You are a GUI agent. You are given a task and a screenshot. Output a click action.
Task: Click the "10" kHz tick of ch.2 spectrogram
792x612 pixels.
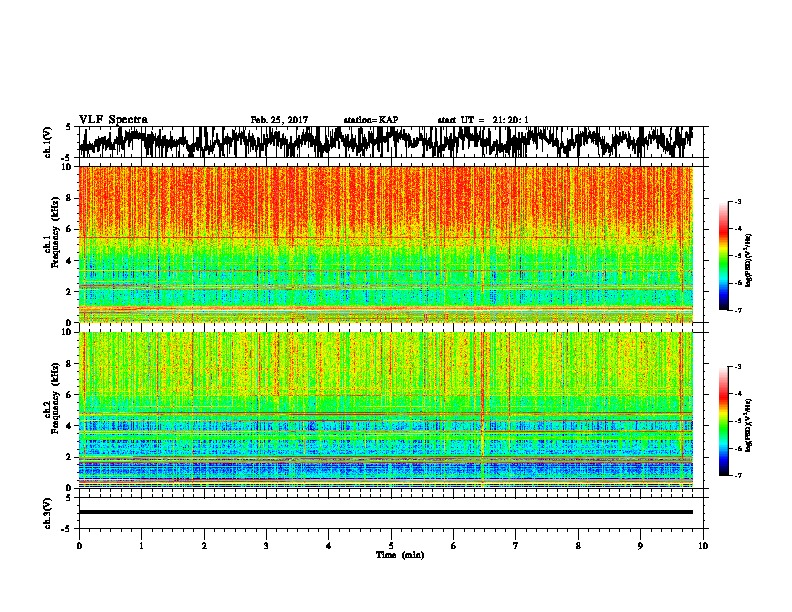68,332
